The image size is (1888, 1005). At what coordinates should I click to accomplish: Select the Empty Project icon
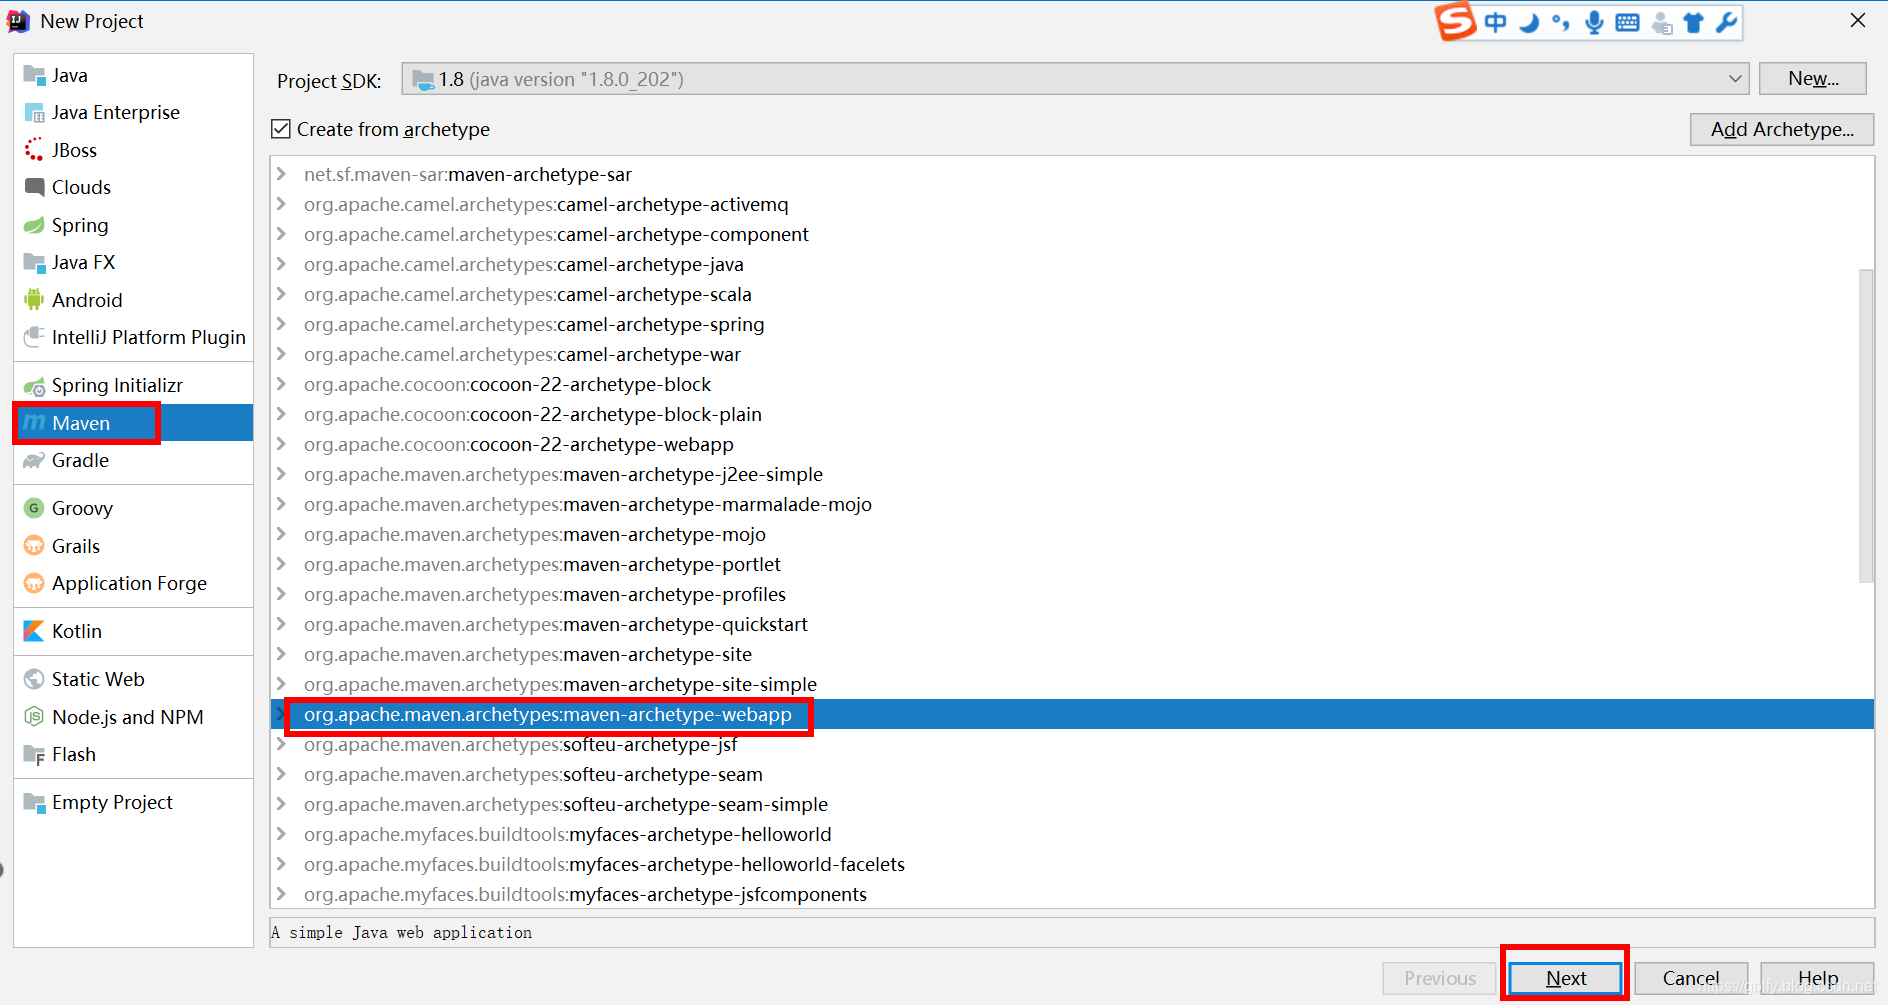click(34, 803)
